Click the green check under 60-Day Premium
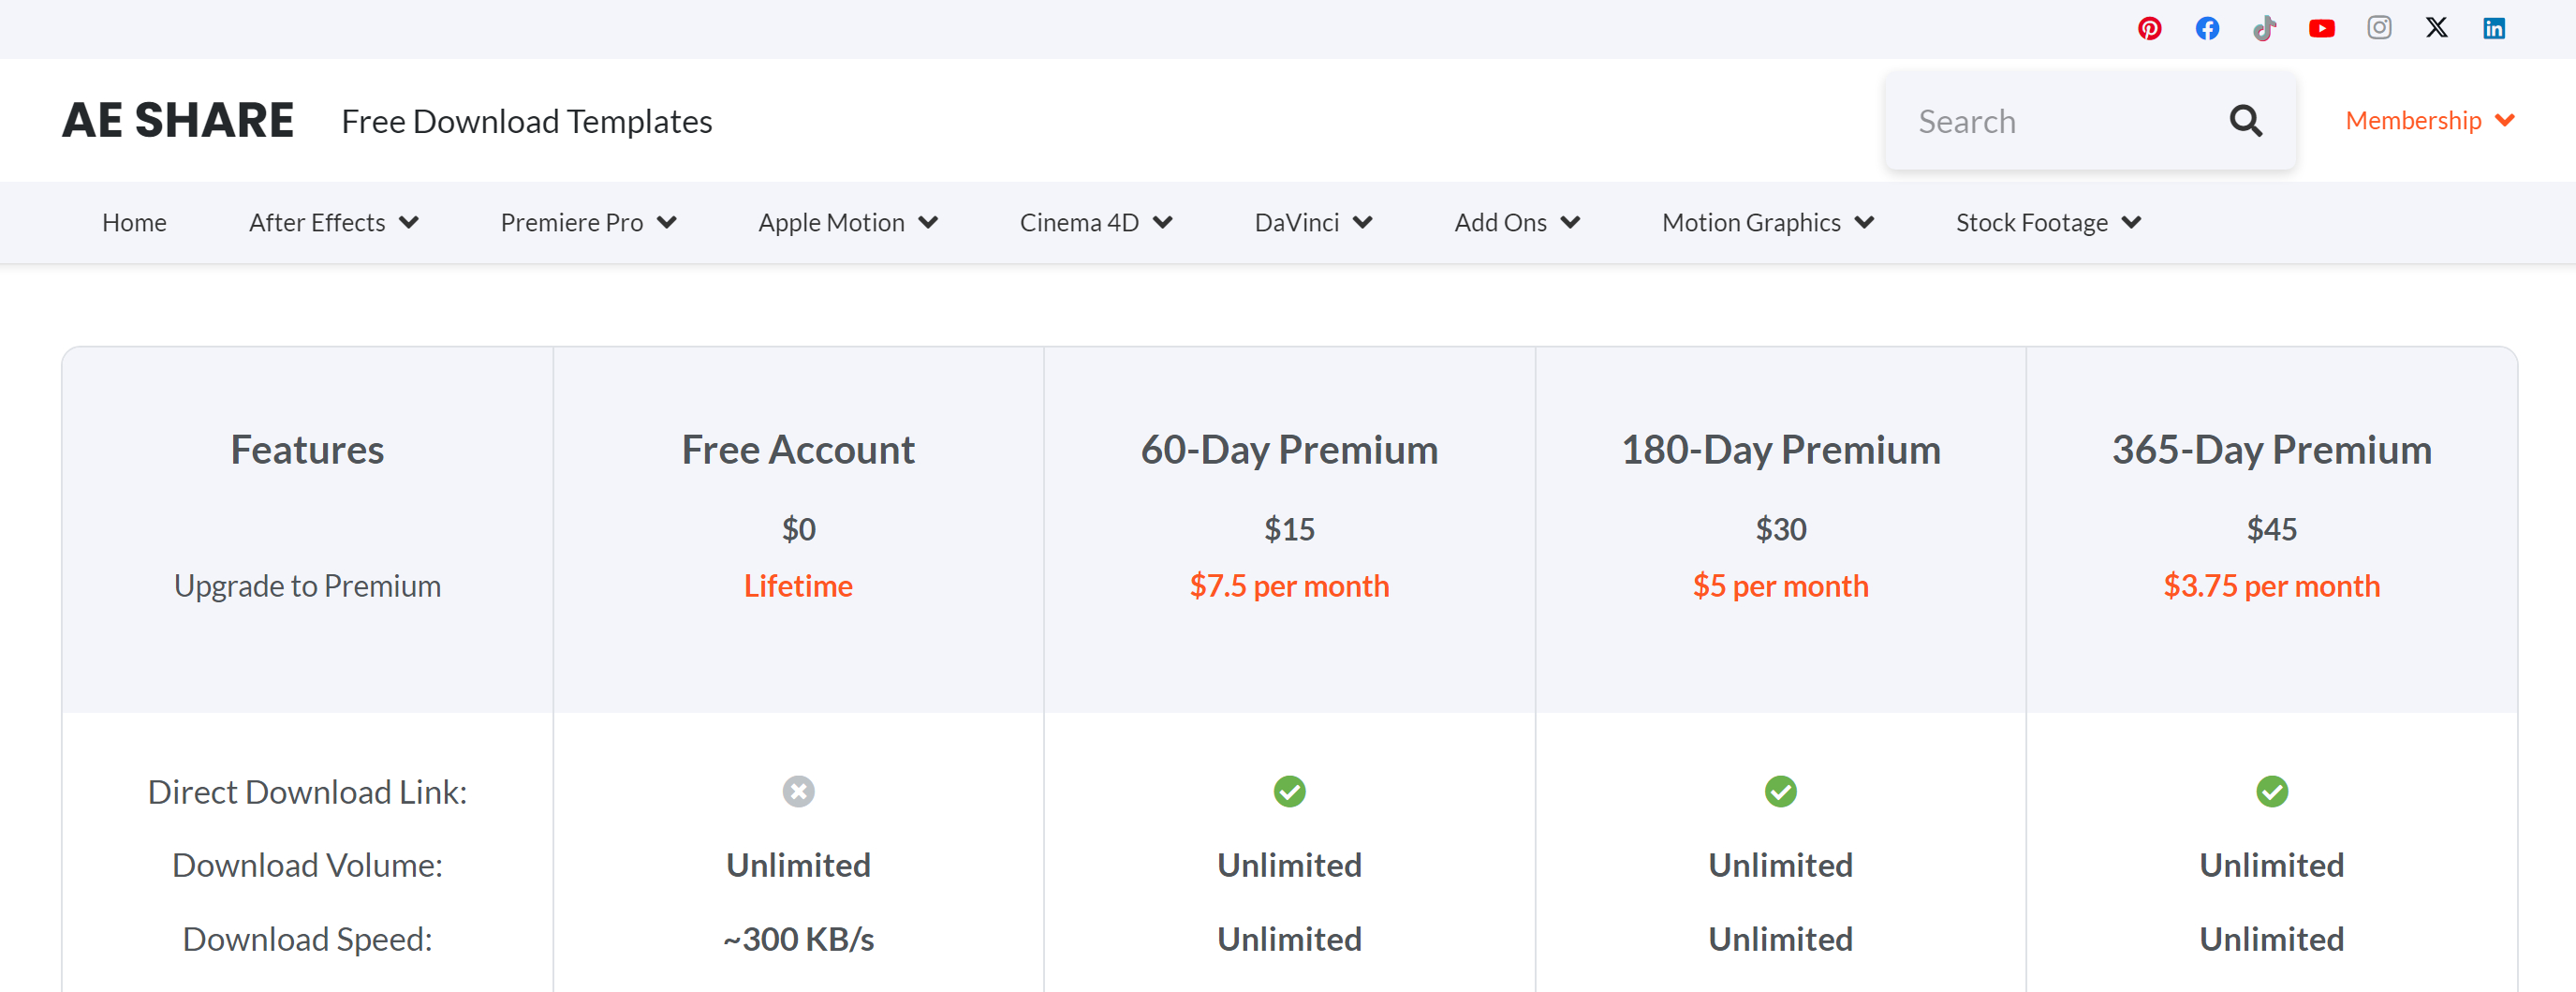The image size is (2576, 992). [x=1289, y=791]
